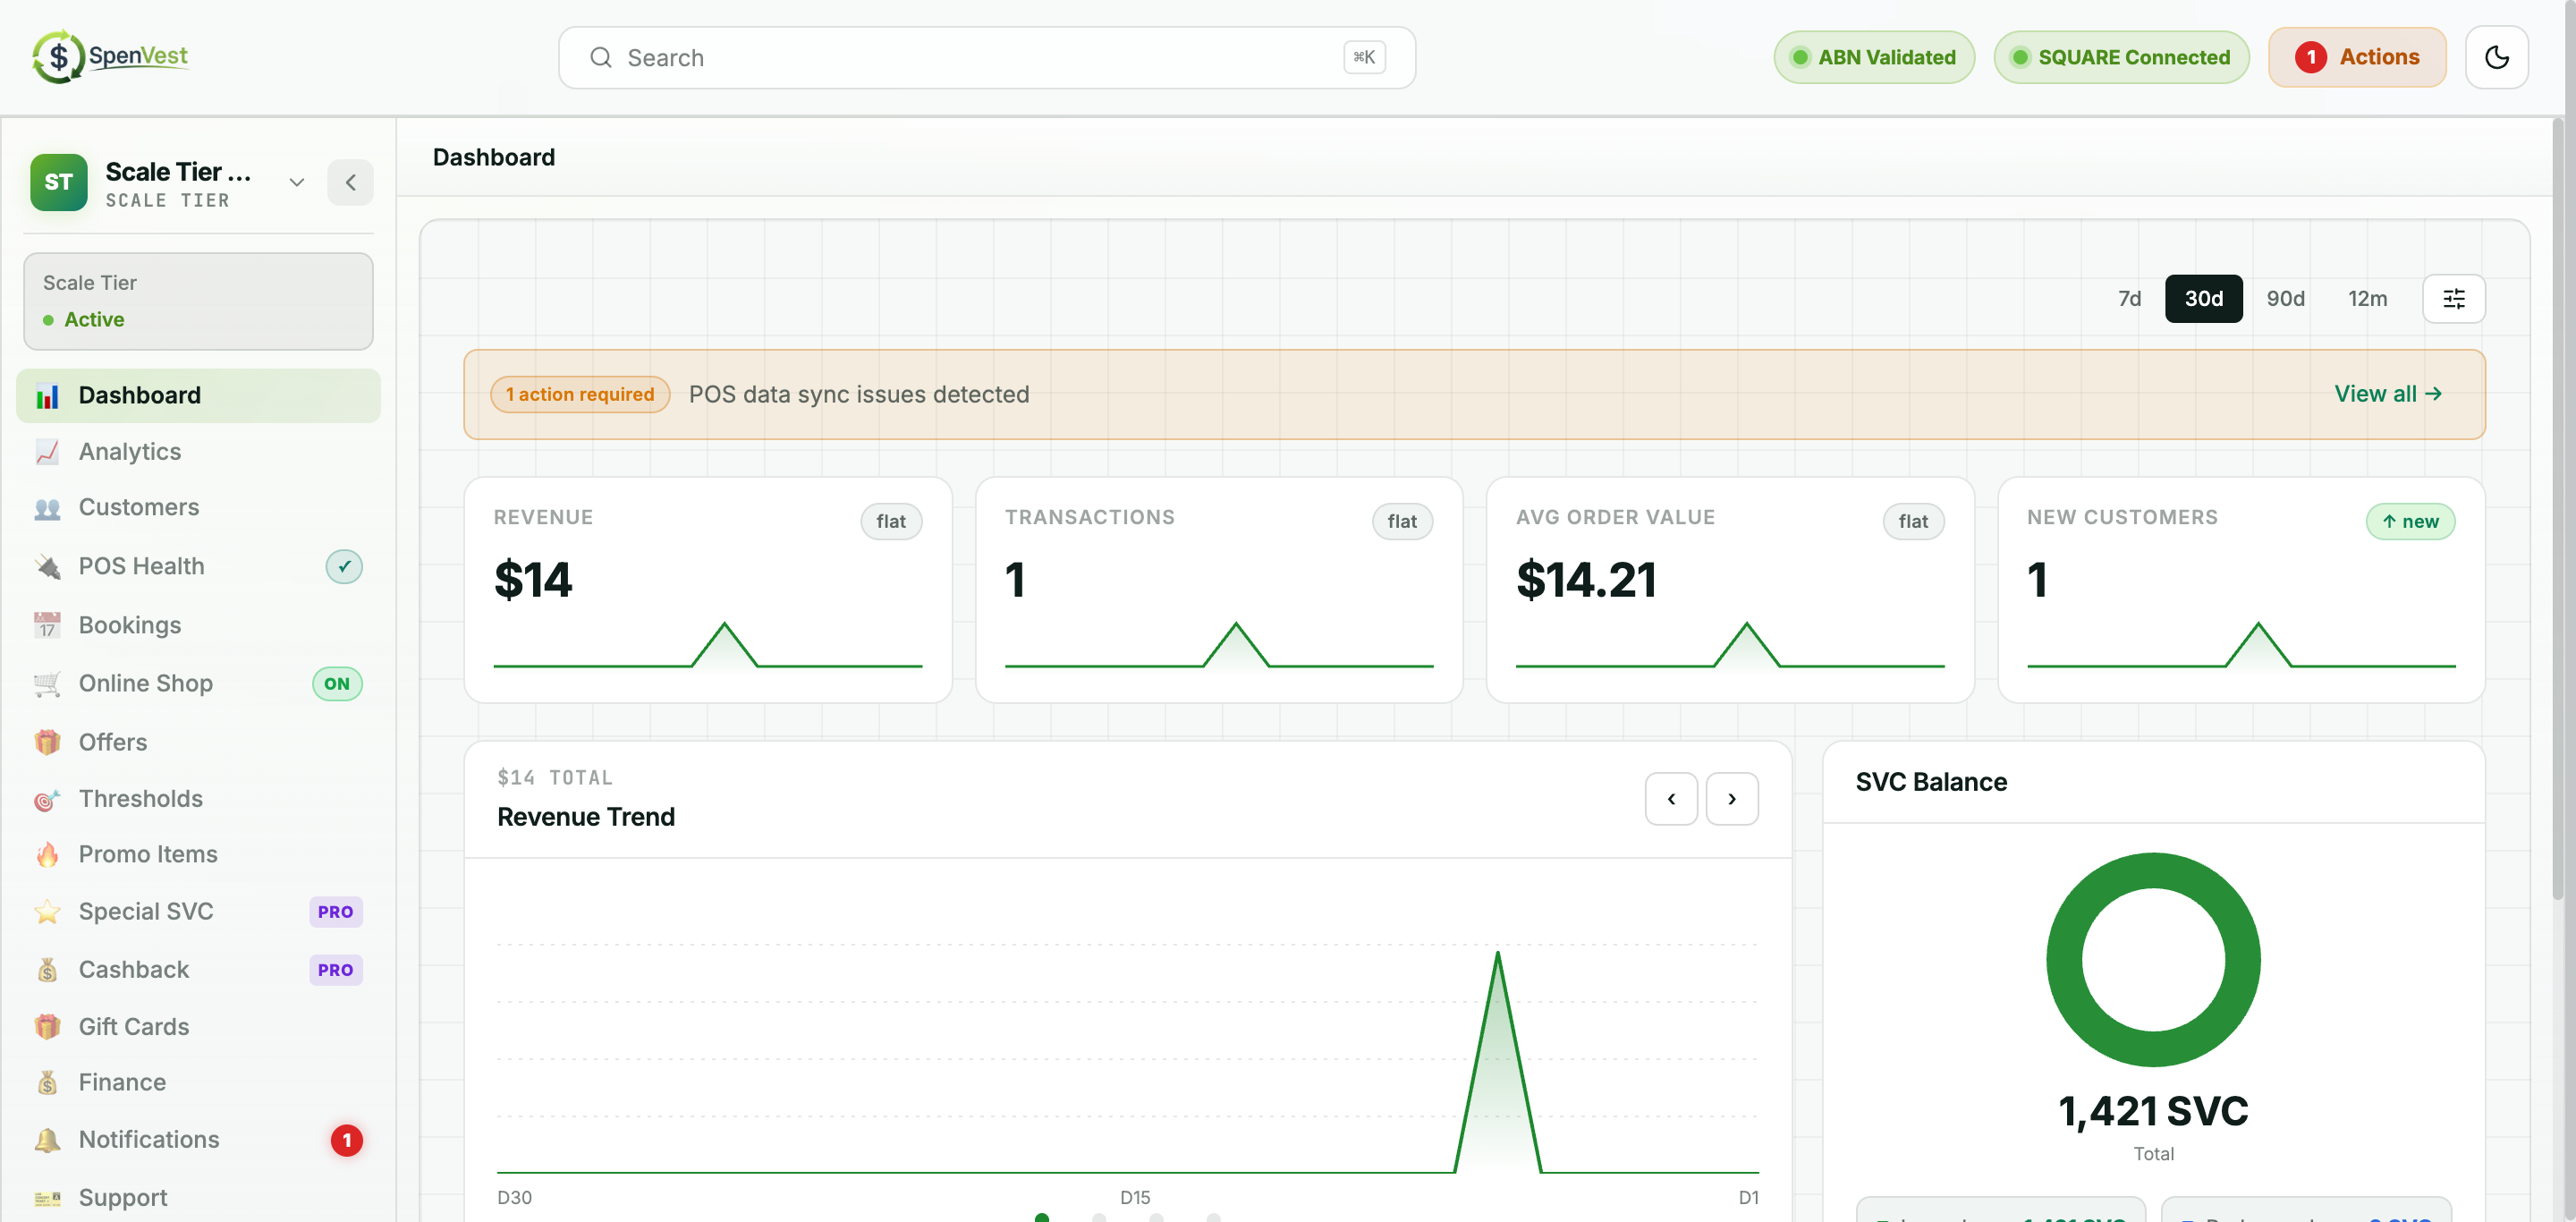This screenshot has height=1222, width=2576.
Task: Click the ST account avatar
Action: 59,182
